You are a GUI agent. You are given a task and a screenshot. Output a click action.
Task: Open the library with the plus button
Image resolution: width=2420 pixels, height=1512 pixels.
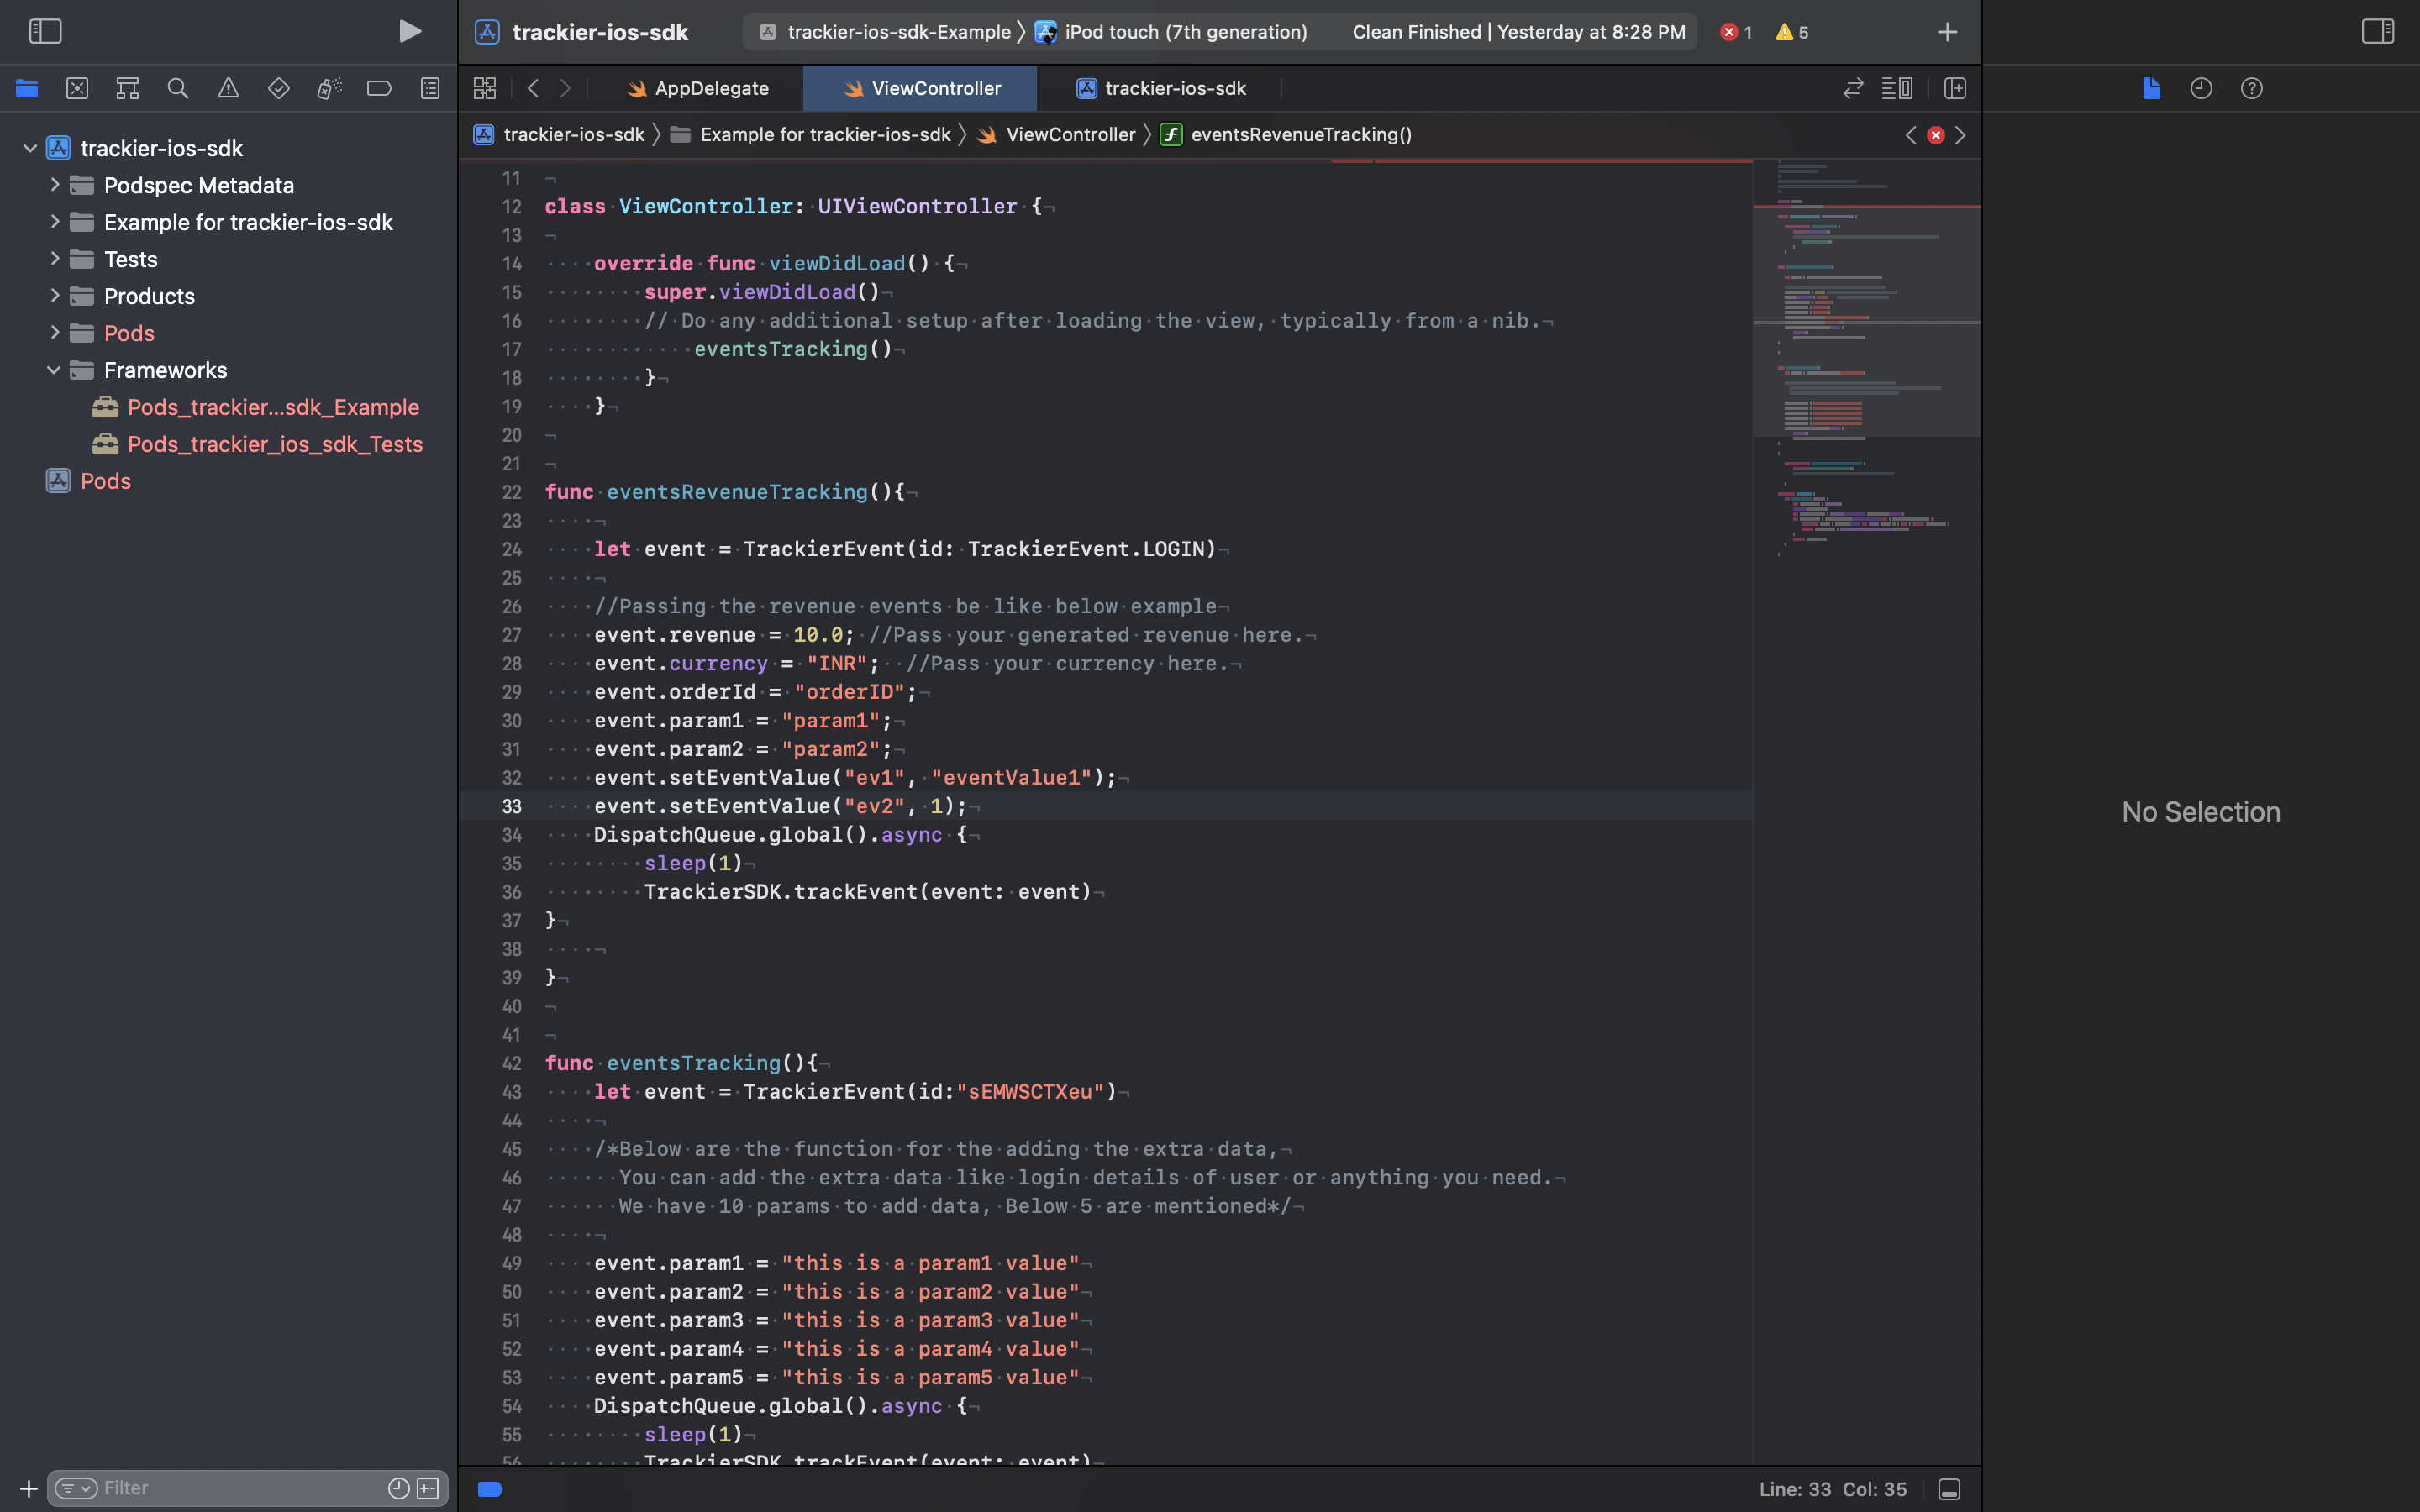click(x=1947, y=32)
